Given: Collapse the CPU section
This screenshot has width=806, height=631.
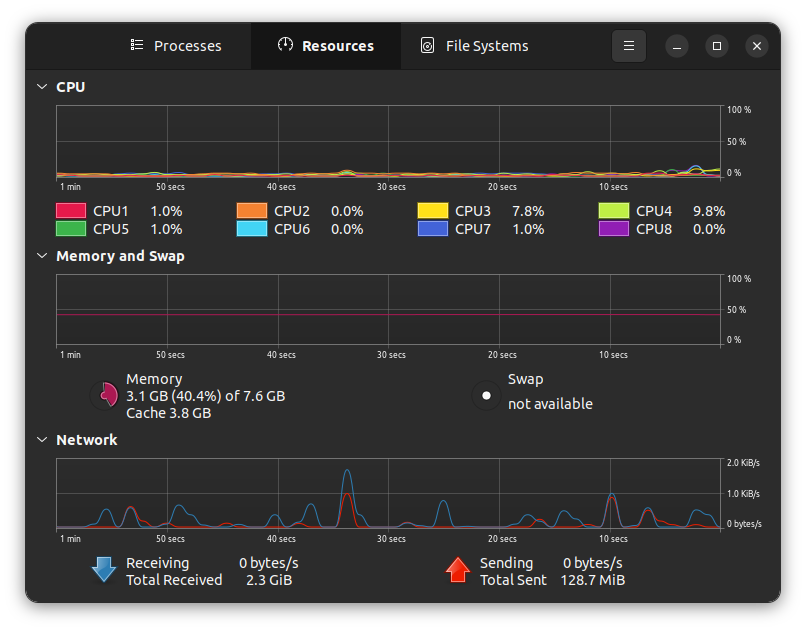Looking at the screenshot, I should [x=41, y=87].
